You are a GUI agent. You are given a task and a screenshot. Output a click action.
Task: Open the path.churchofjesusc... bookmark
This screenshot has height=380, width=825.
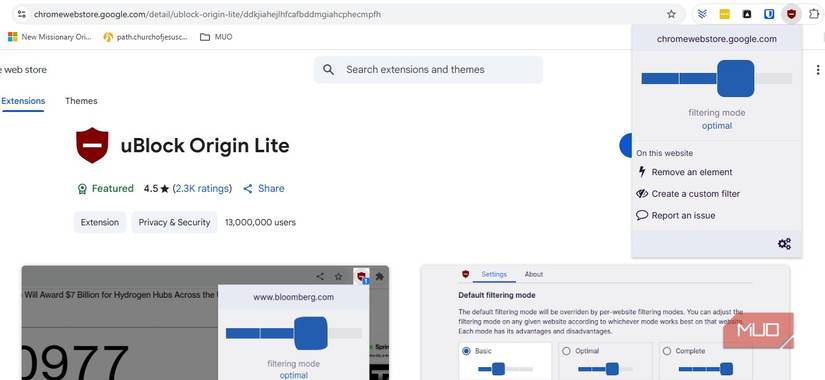pos(145,37)
